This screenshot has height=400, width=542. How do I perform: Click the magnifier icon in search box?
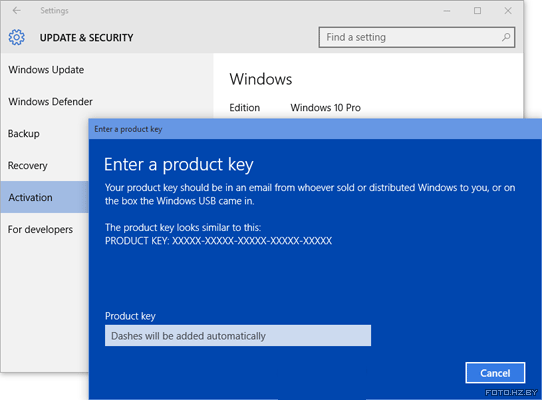tap(506, 37)
